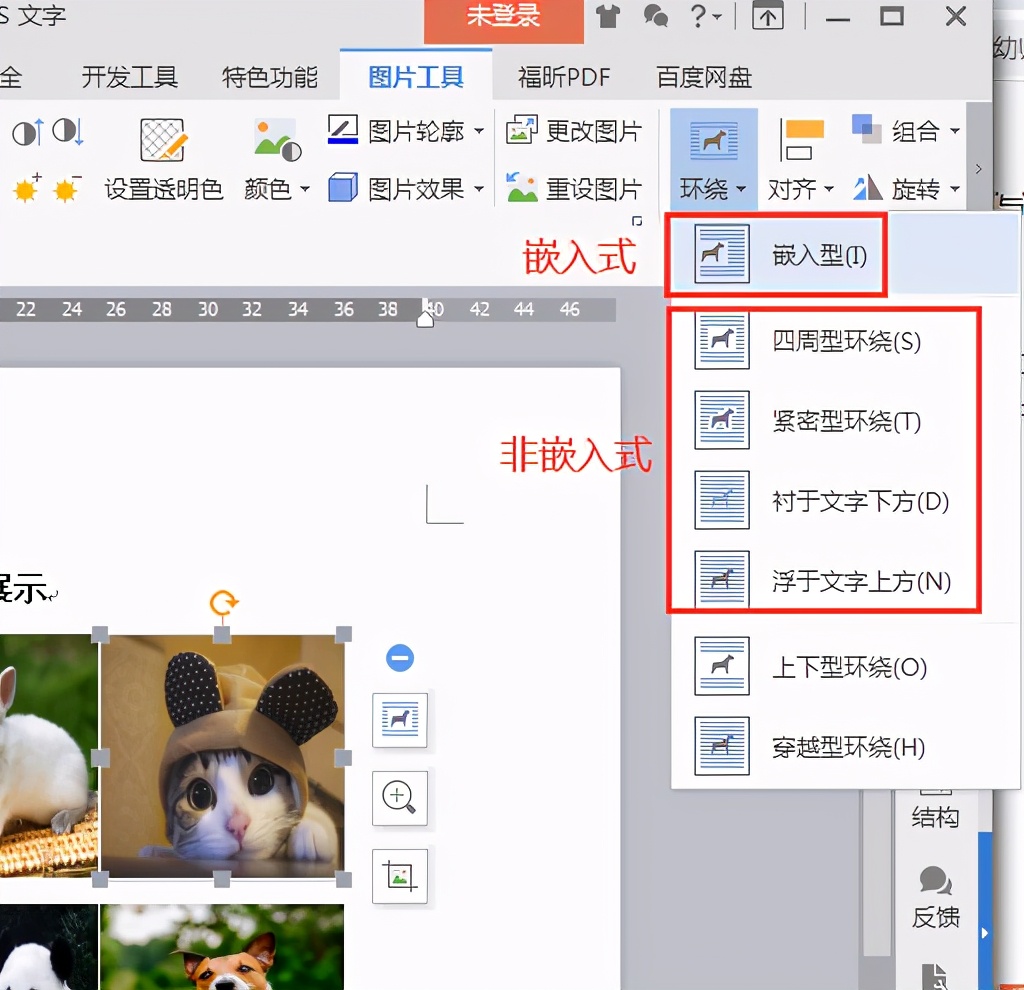Select 嵌入型 wrapping mode
This screenshot has width=1024, height=990.
tap(790, 255)
